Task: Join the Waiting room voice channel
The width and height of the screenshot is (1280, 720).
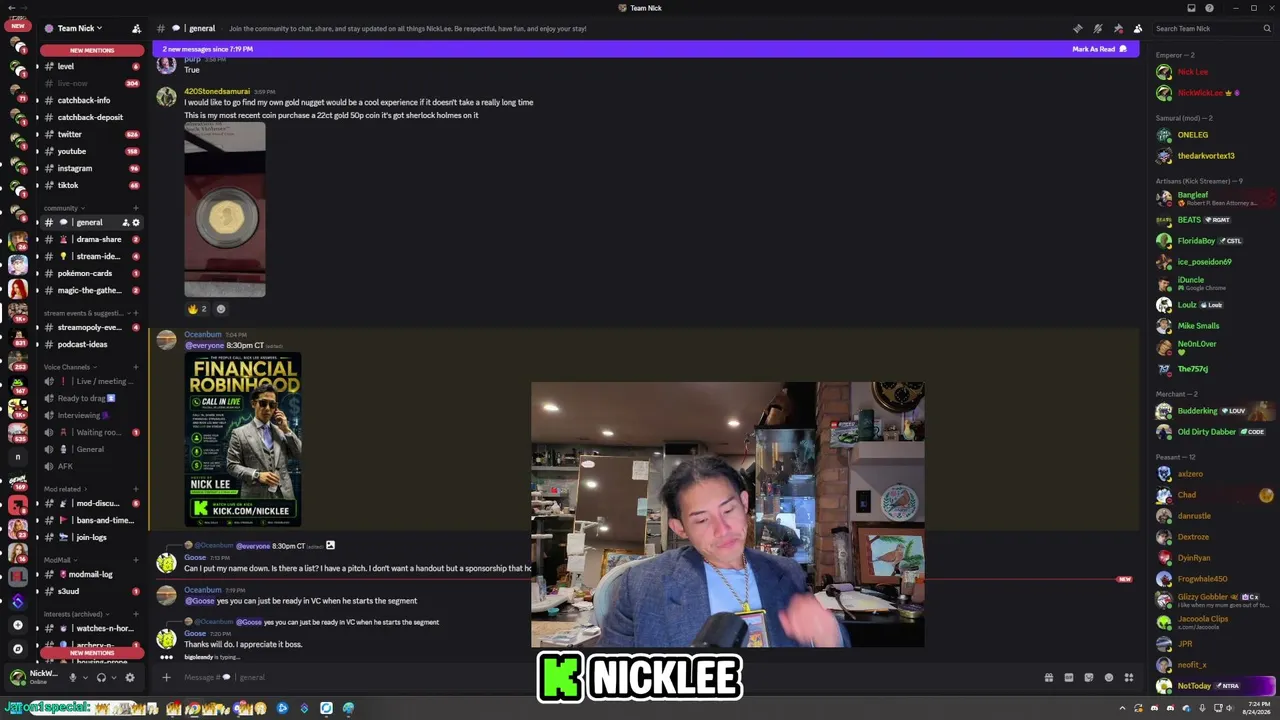Action: [92, 432]
